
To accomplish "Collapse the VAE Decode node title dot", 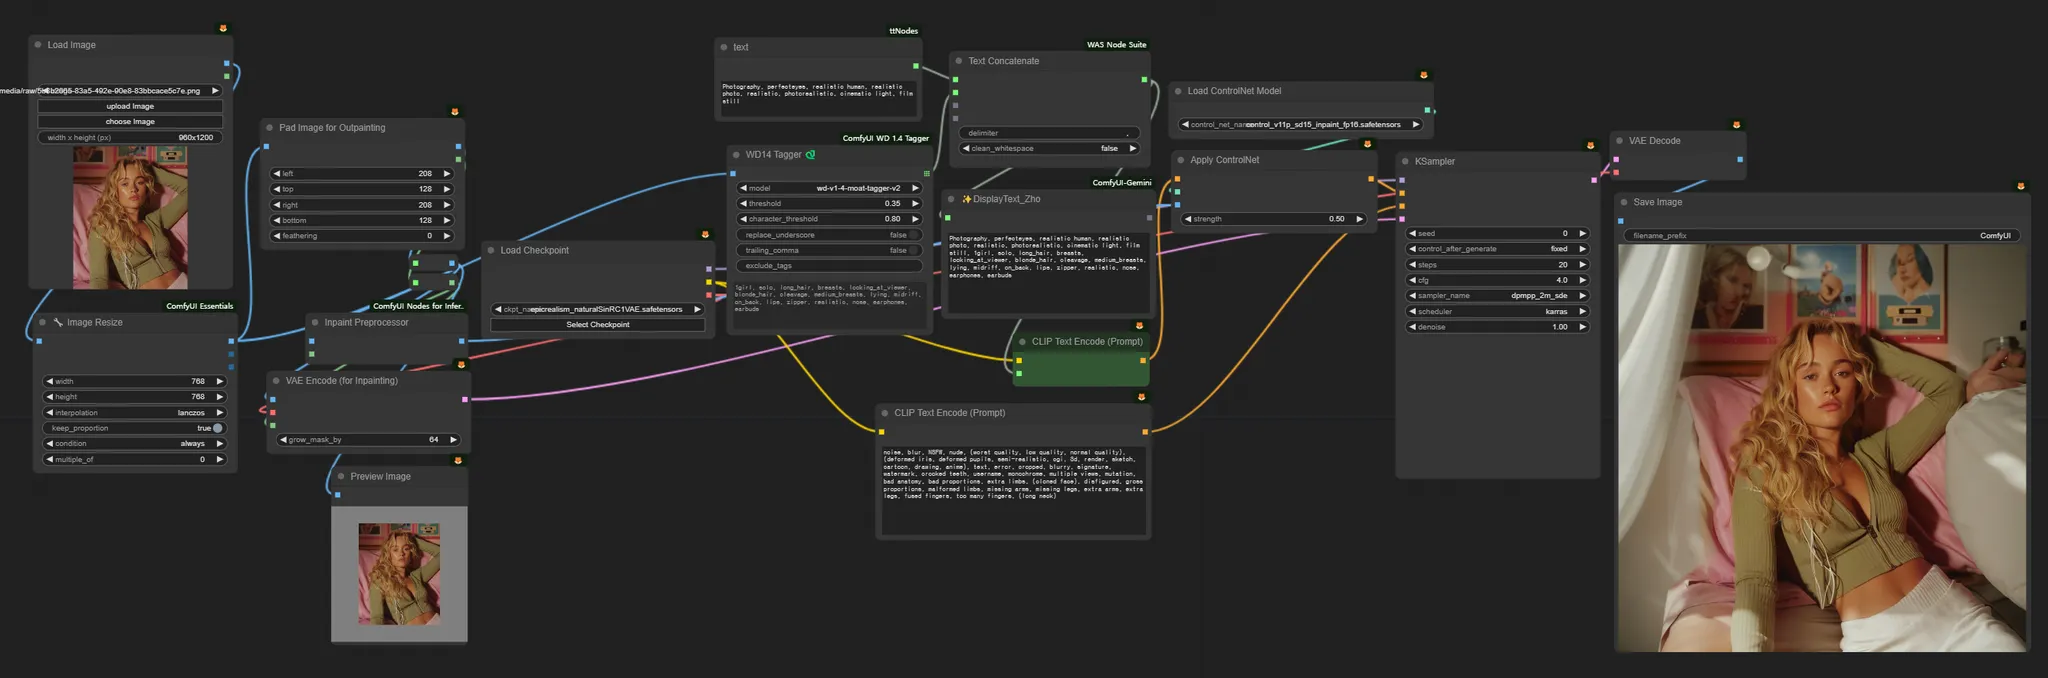I will click(x=1619, y=141).
